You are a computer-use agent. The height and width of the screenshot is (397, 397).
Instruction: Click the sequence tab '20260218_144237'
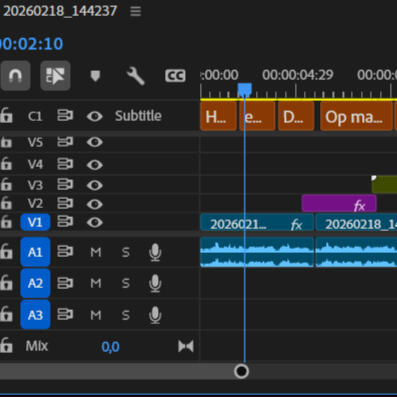point(60,11)
